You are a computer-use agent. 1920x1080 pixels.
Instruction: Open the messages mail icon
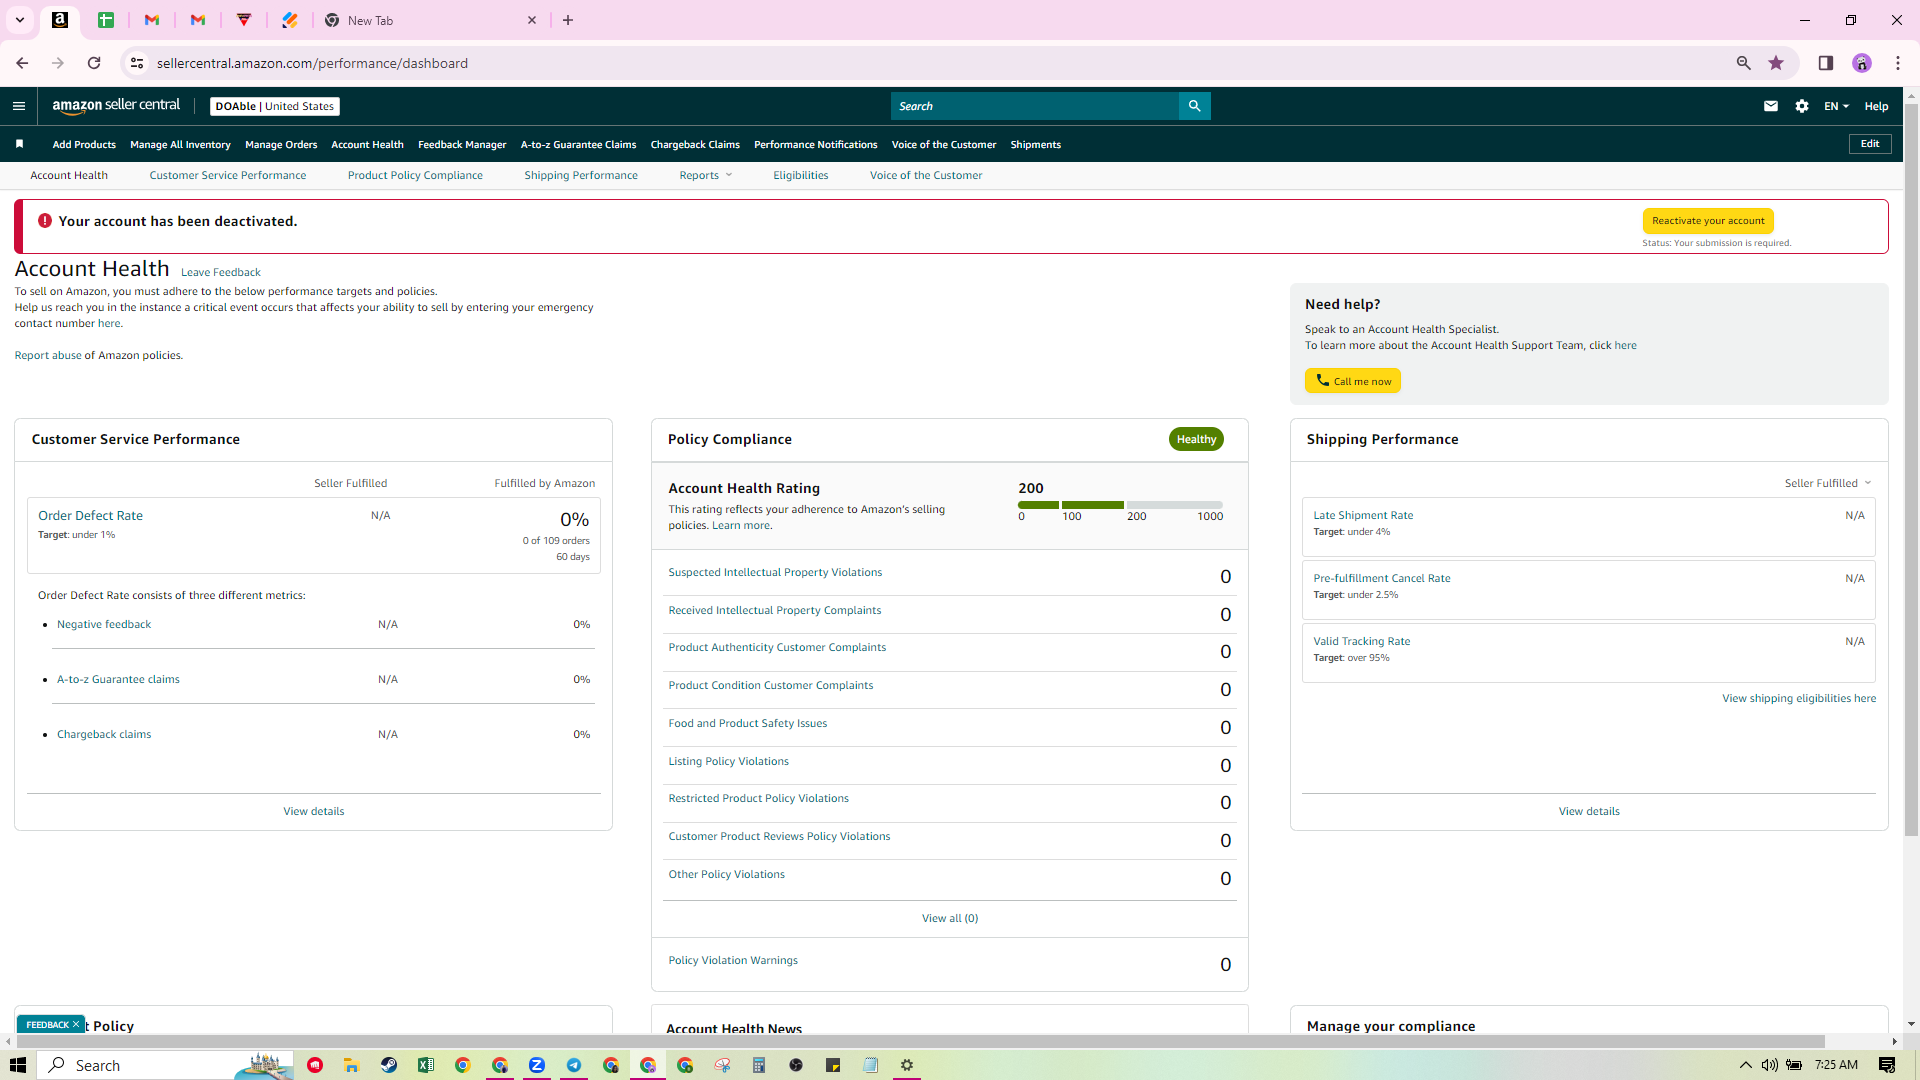click(1771, 106)
